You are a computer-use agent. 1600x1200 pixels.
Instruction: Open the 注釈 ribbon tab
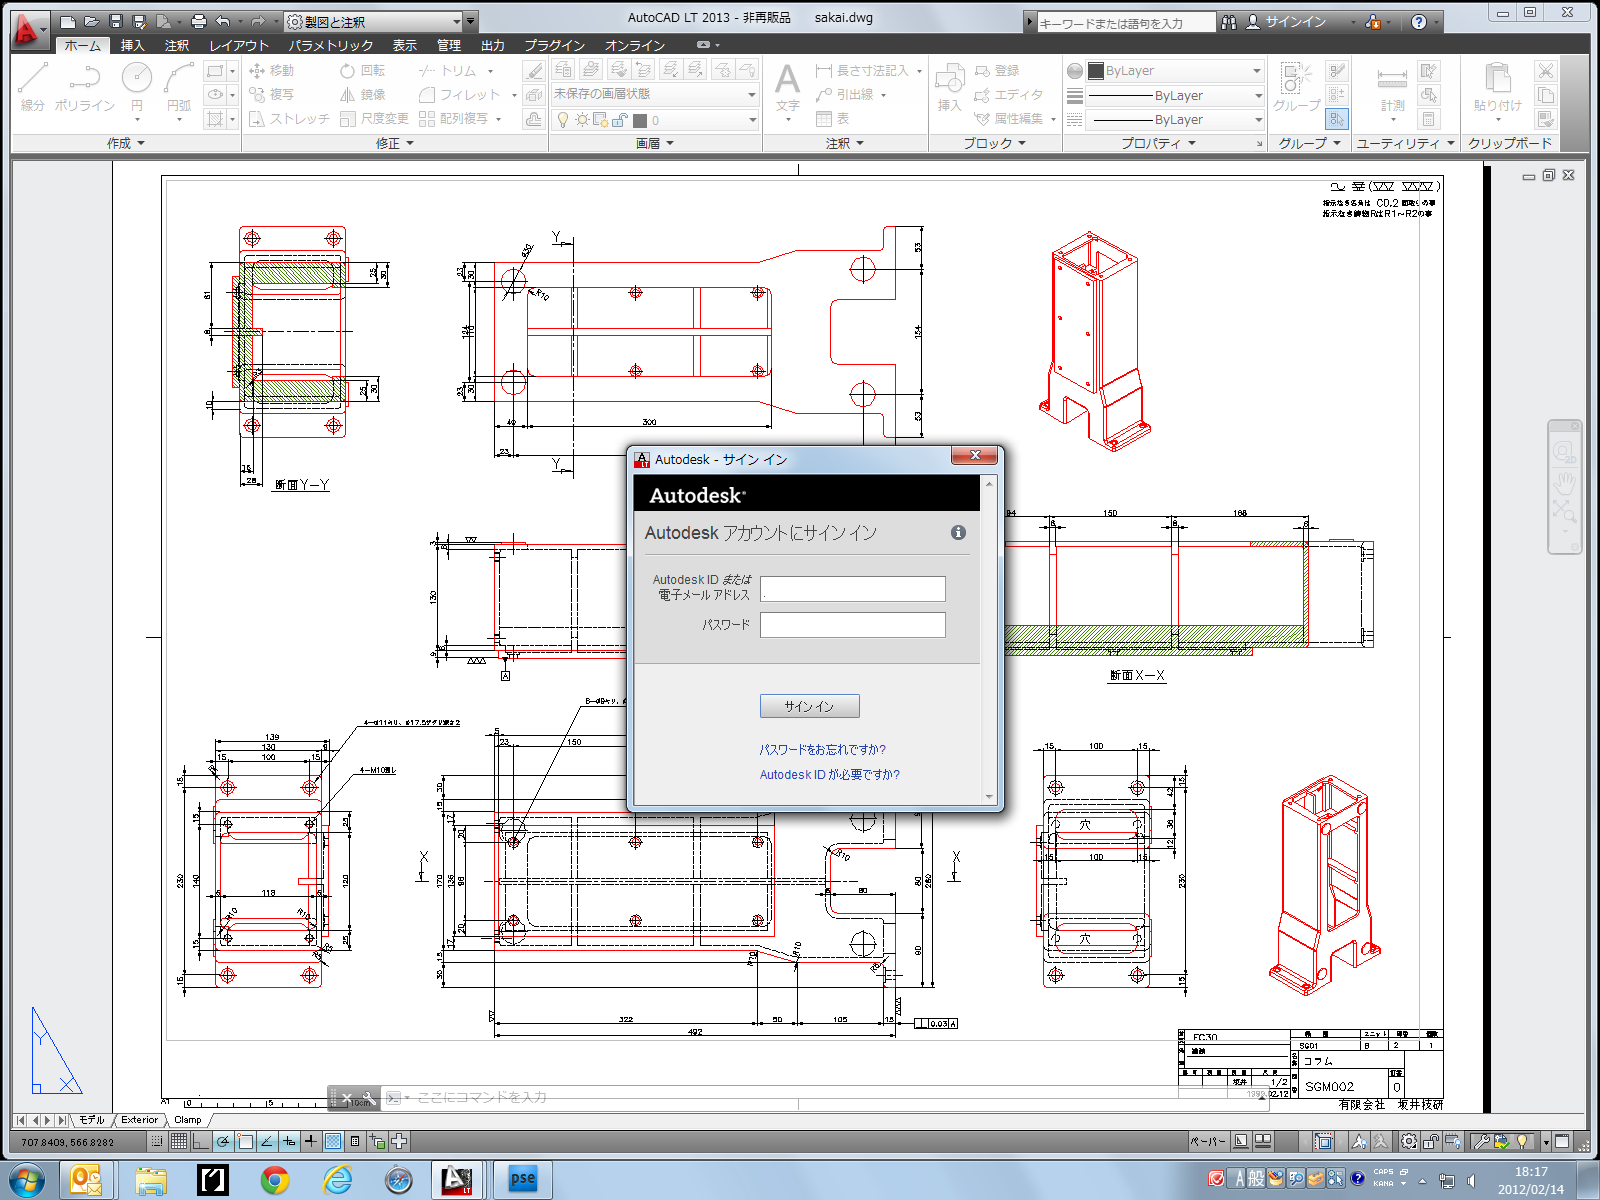177,45
